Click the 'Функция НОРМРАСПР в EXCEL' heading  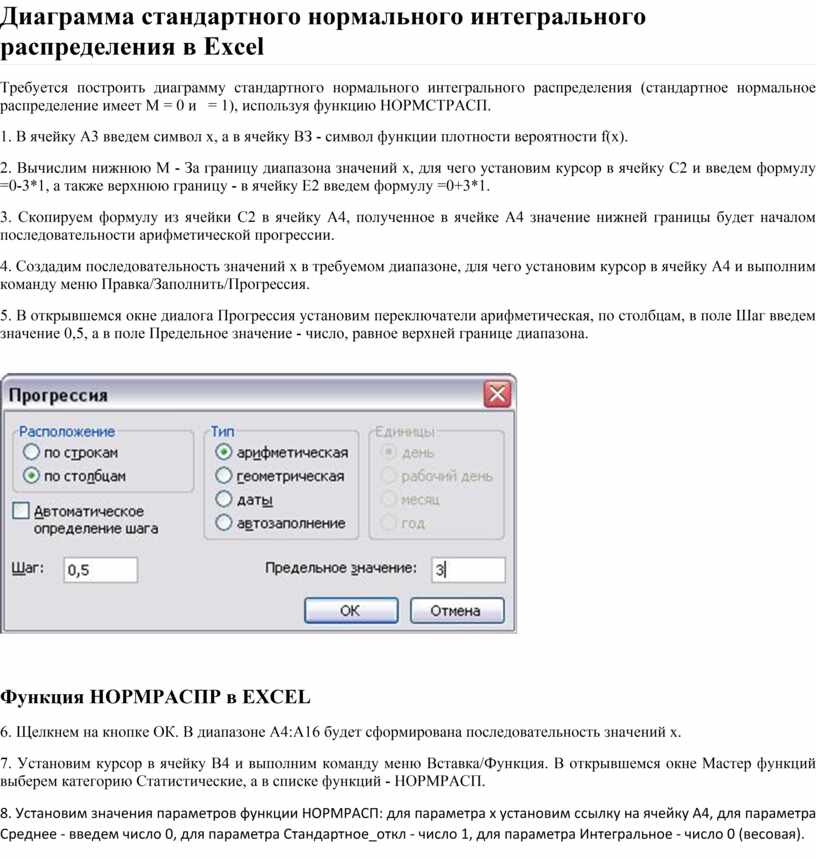155,696
